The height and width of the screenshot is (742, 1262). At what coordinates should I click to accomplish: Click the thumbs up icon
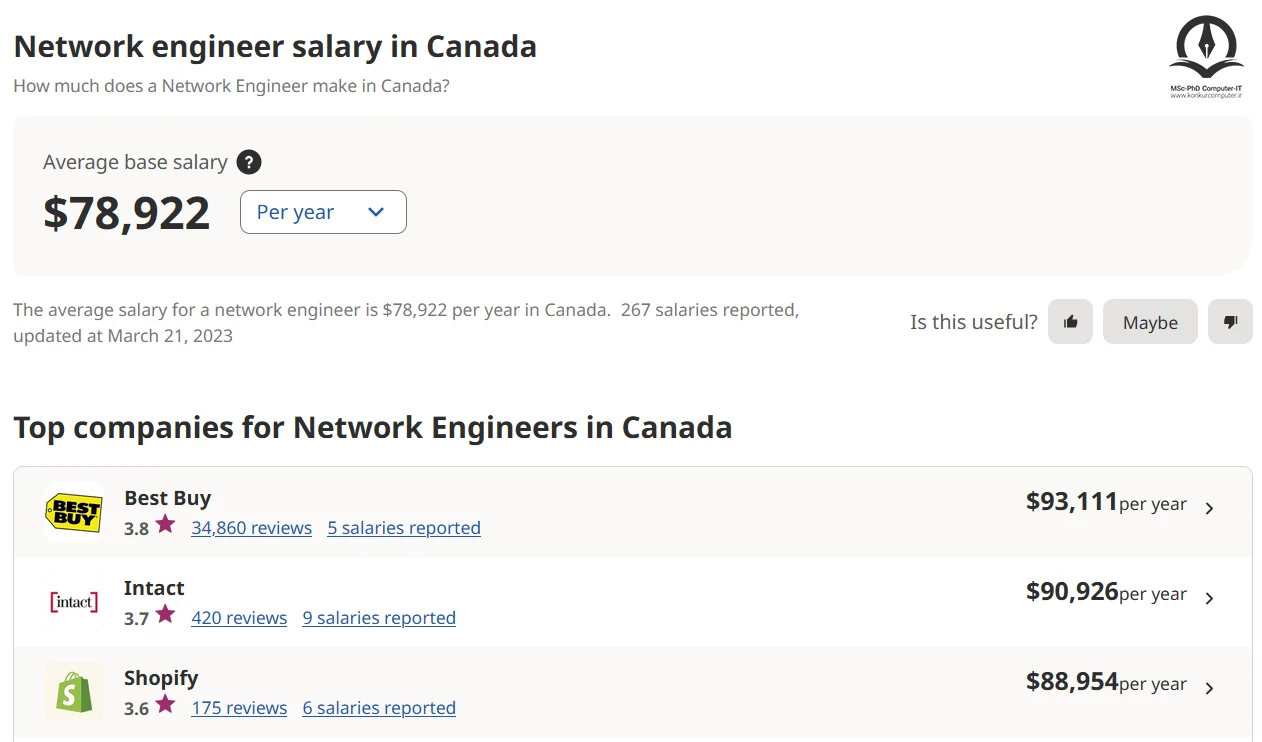(1070, 322)
